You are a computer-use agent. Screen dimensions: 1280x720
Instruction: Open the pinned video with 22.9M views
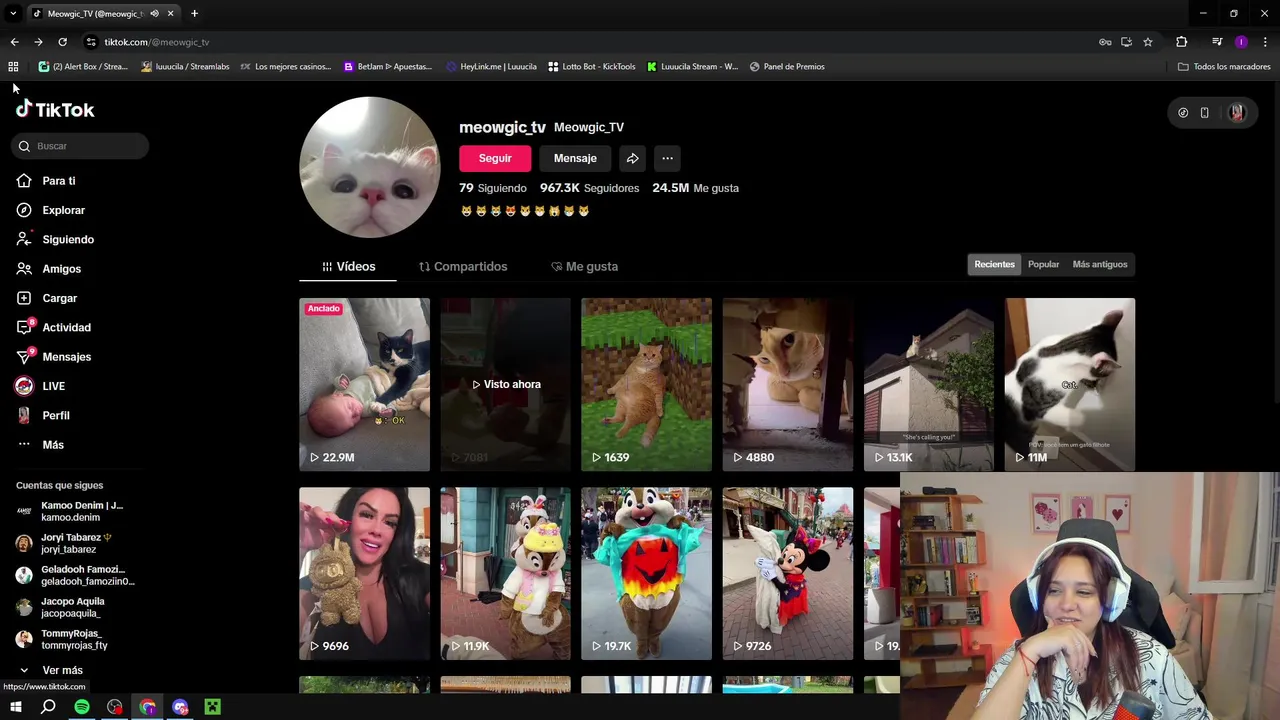tap(364, 384)
